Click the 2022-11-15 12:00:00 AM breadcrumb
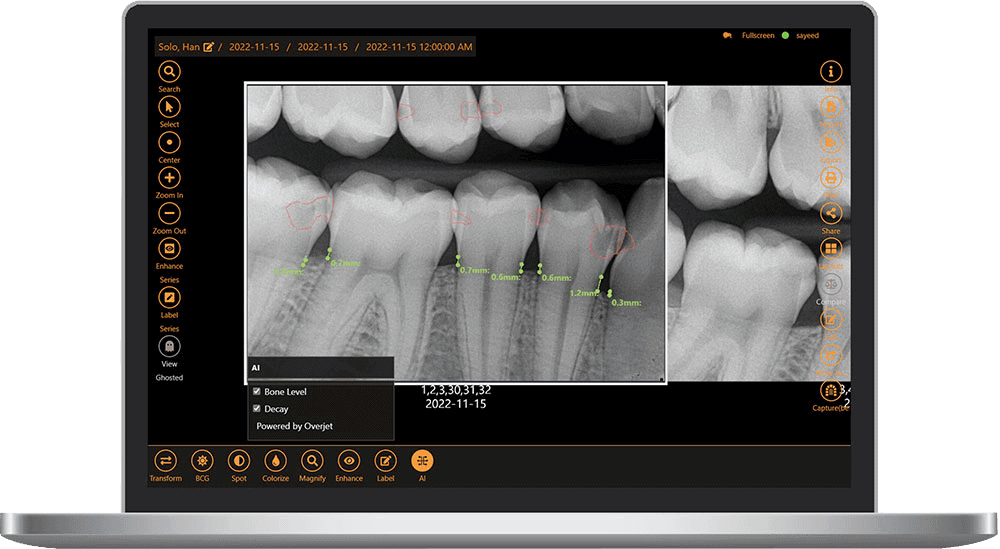The width and height of the screenshot is (1000, 549). 419,47
